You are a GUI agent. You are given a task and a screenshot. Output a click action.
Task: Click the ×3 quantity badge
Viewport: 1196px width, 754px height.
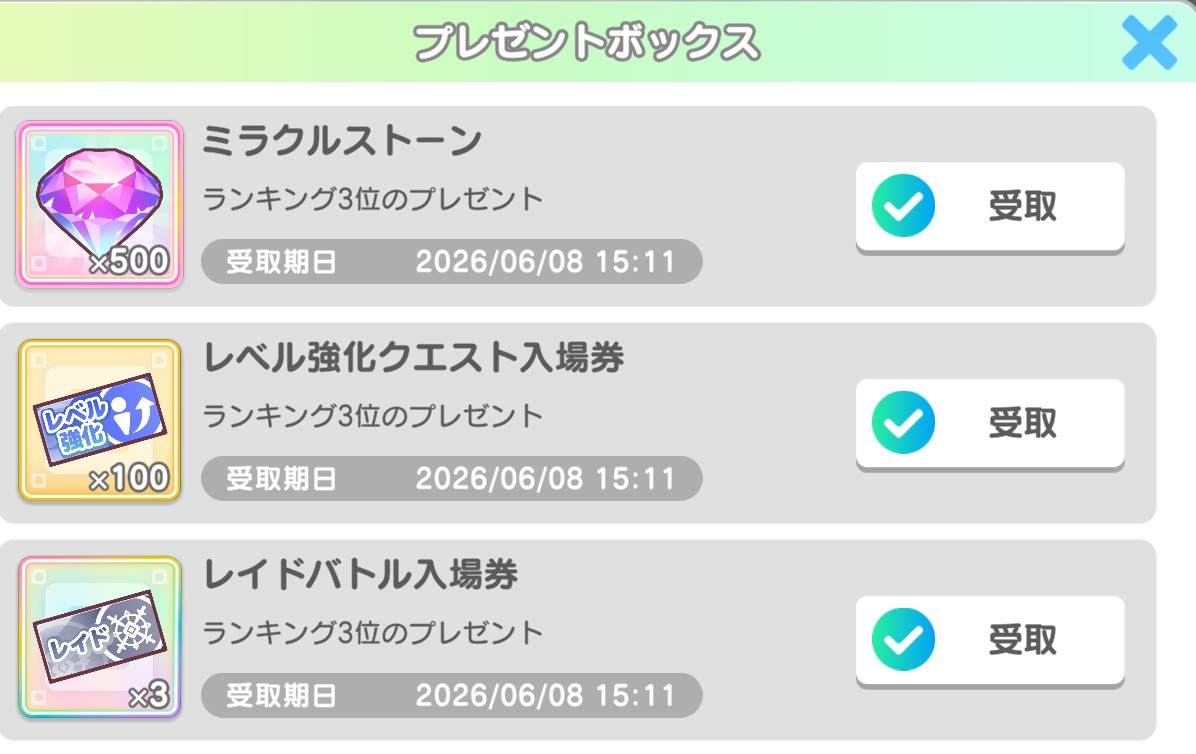(x=149, y=697)
